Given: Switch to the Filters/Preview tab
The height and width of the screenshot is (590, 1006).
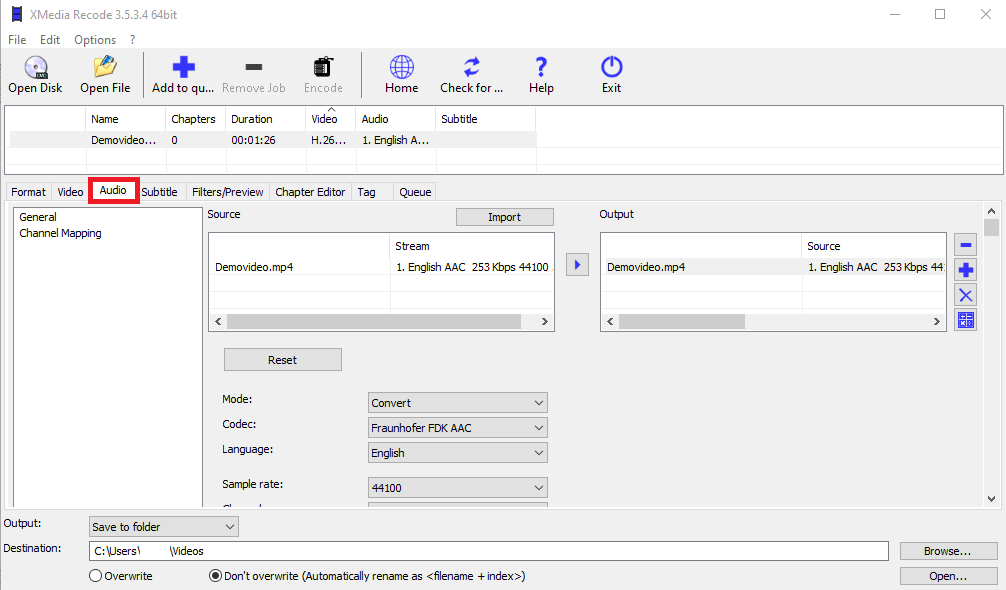Looking at the screenshot, I should click(227, 192).
